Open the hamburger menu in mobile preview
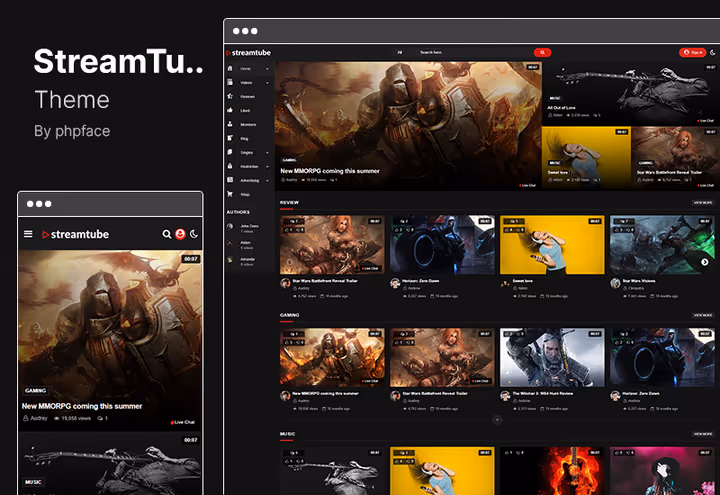 pyautogui.click(x=28, y=234)
